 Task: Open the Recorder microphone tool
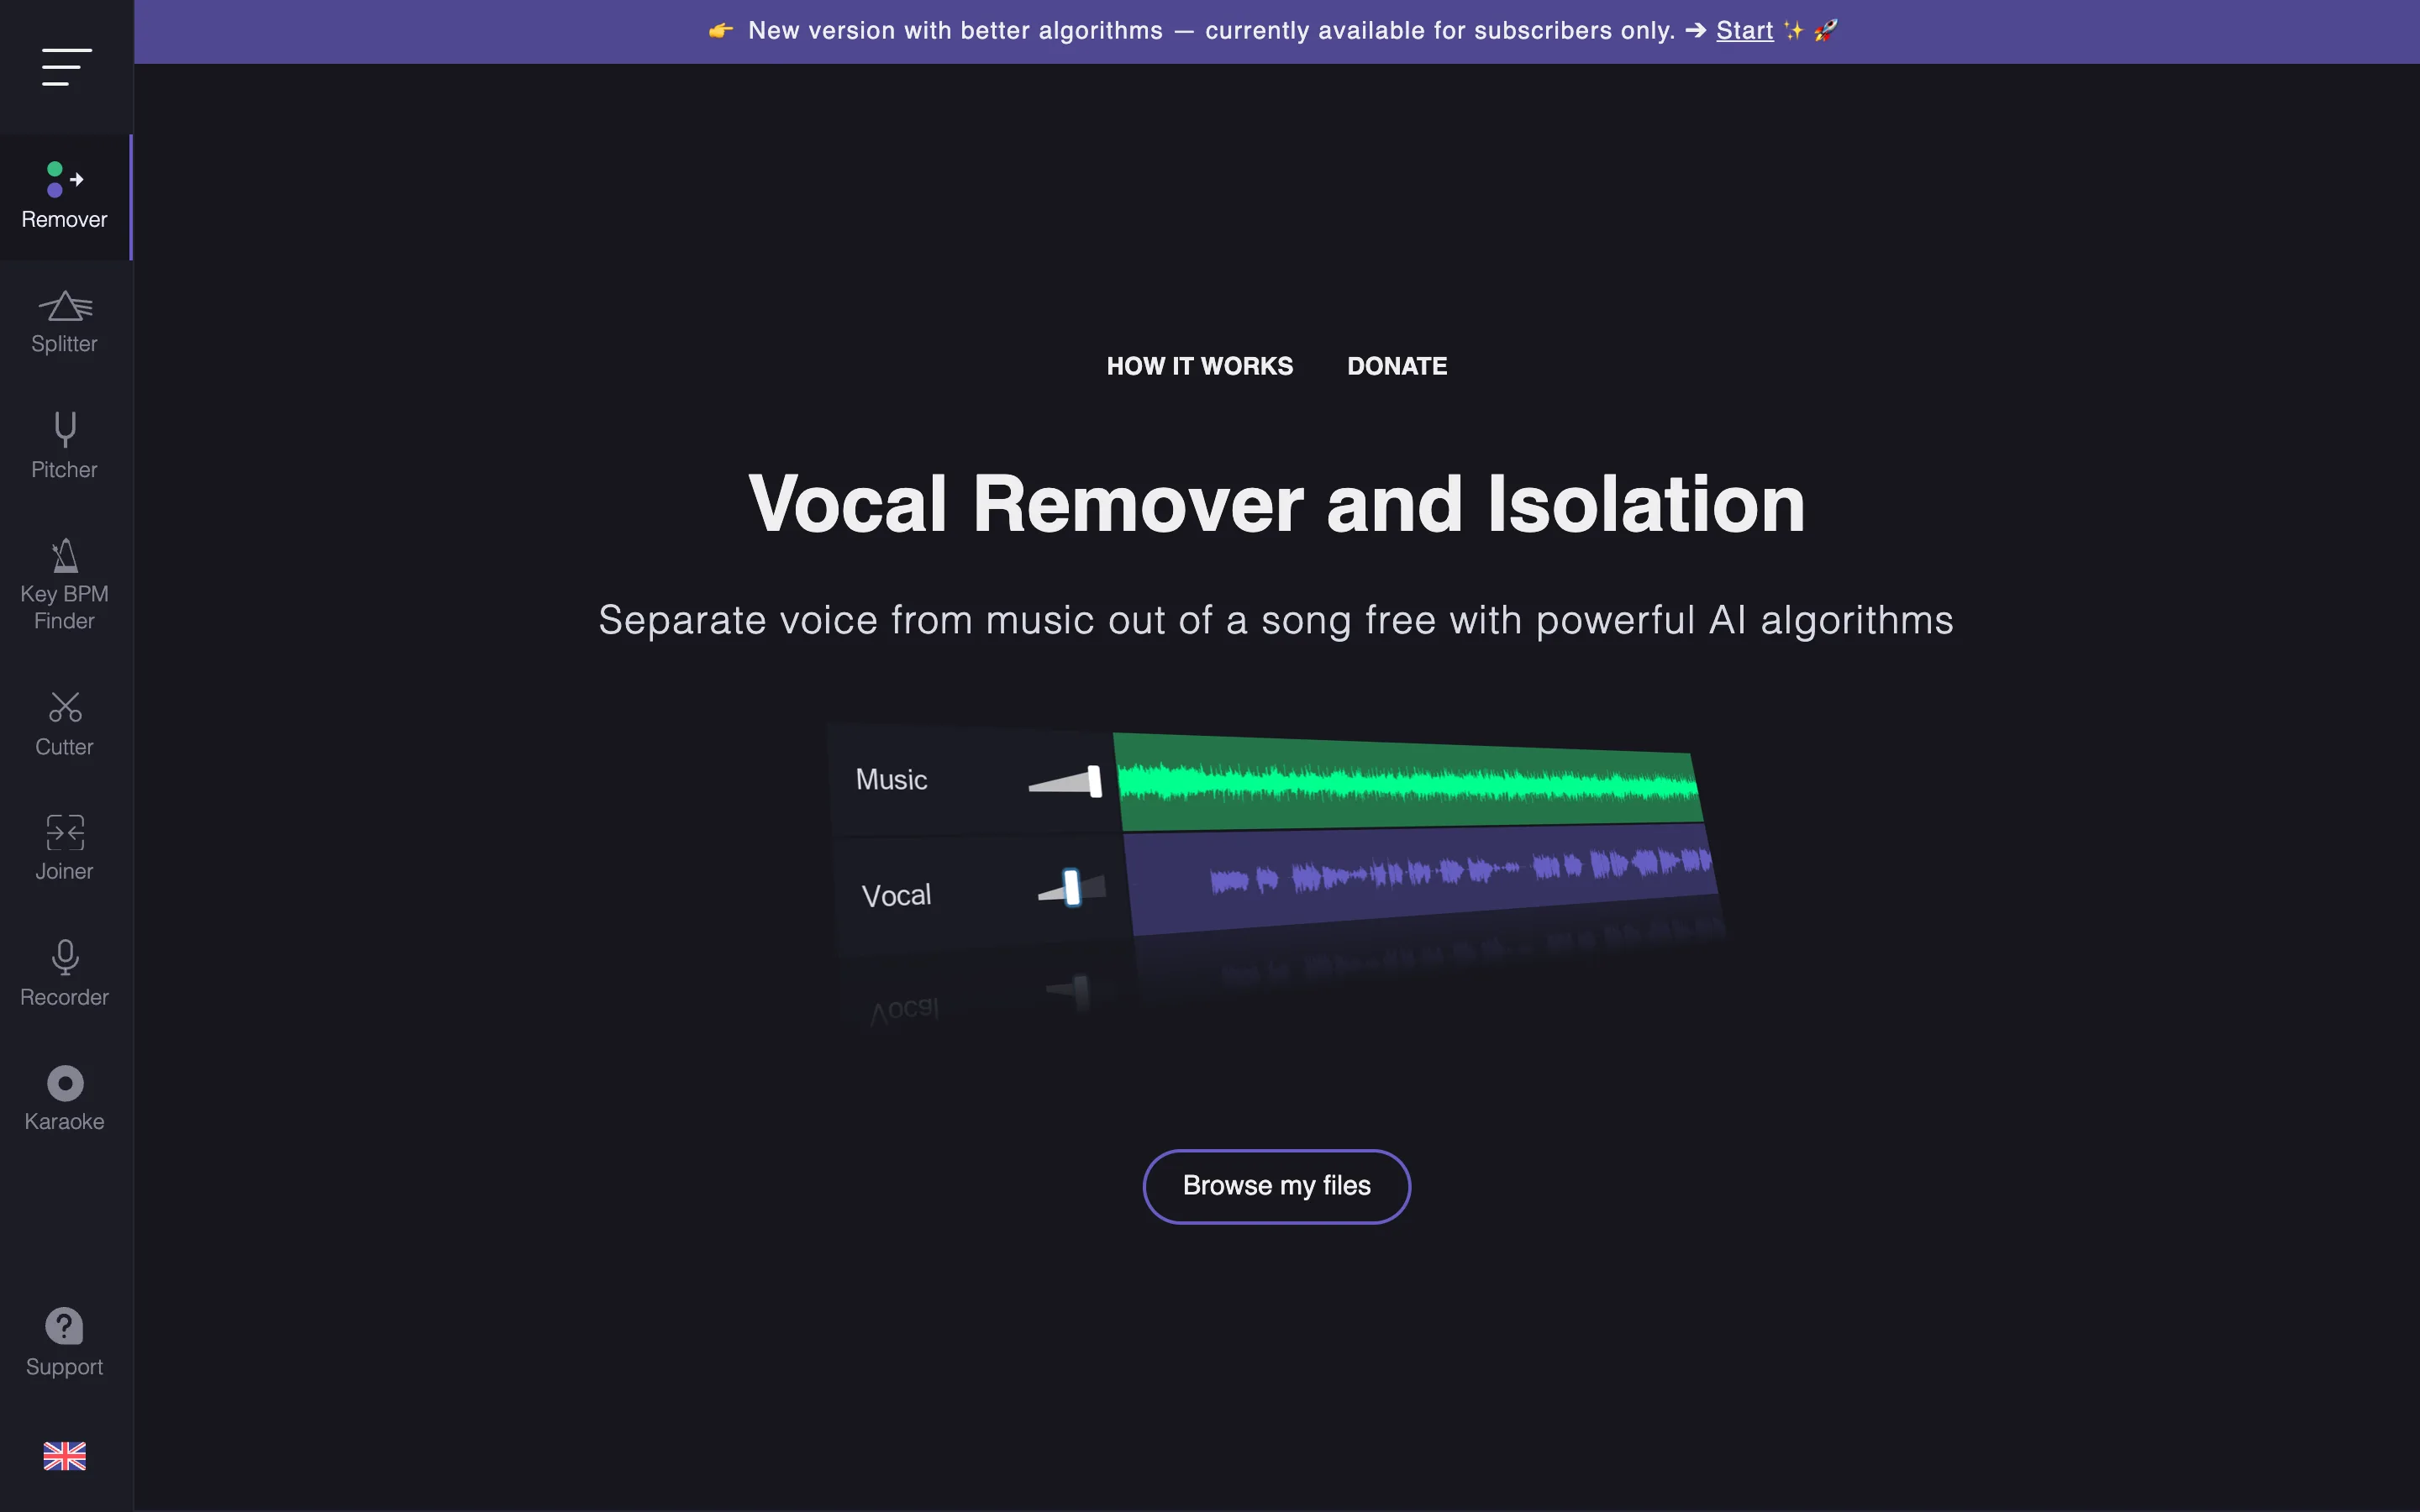click(x=65, y=974)
